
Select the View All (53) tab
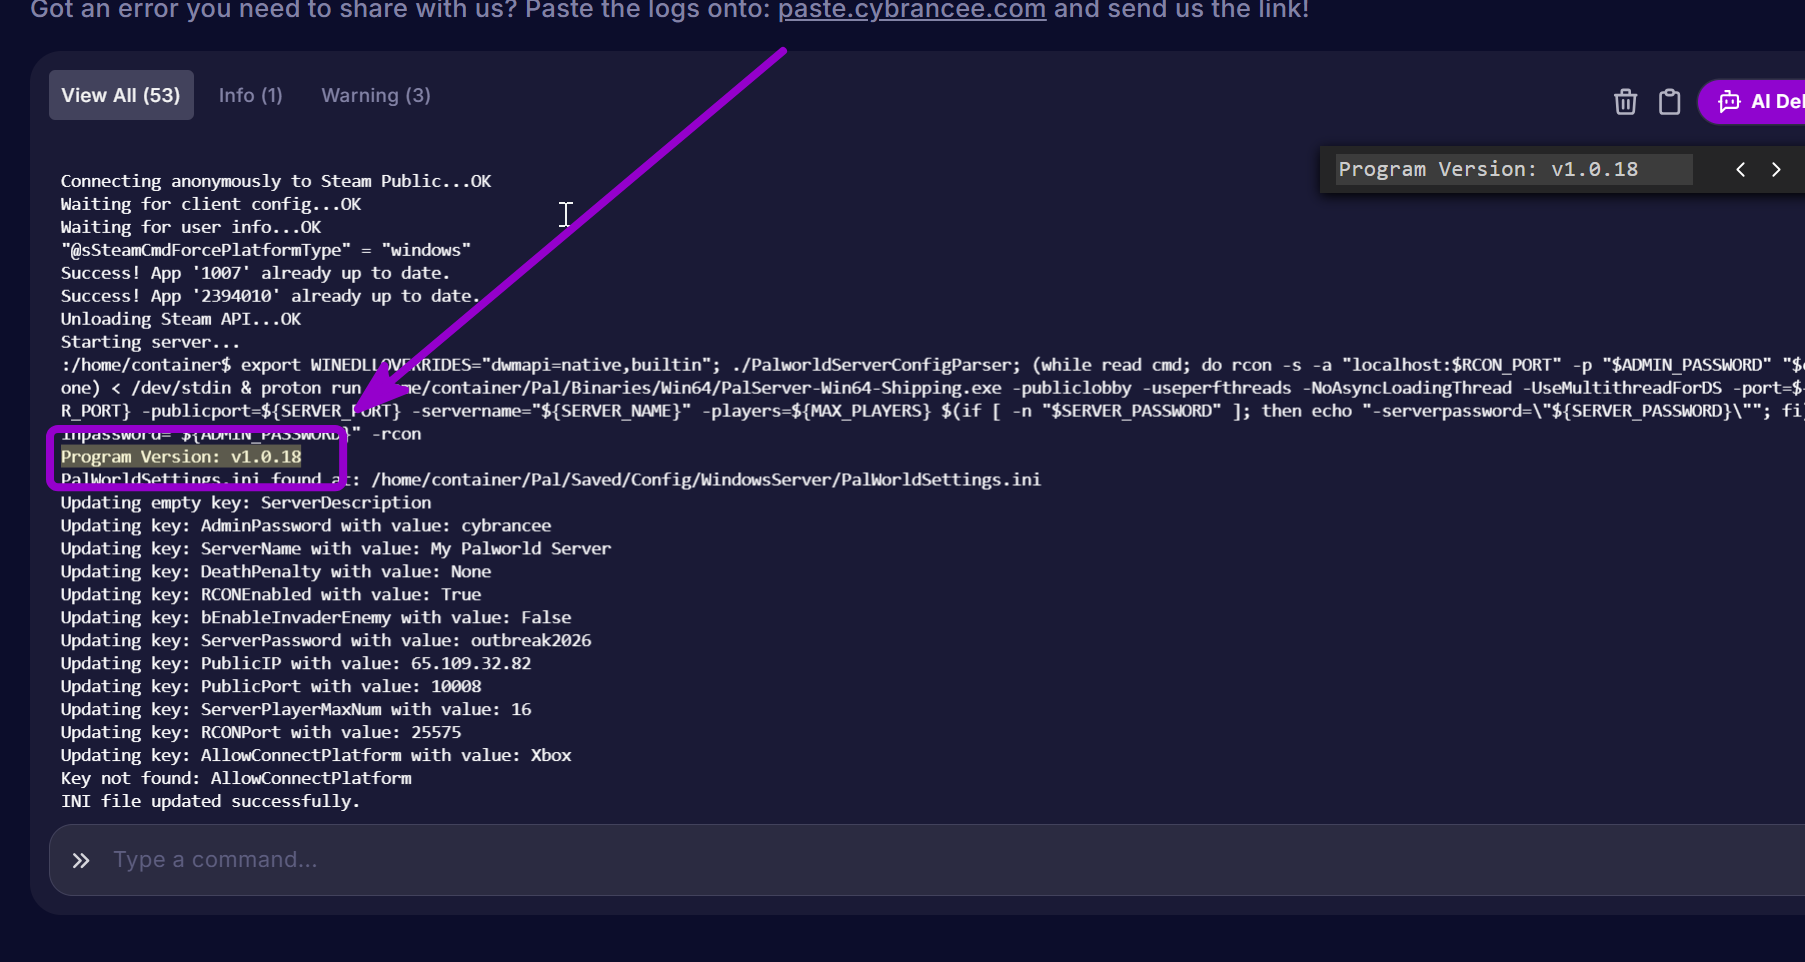tap(121, 95)
